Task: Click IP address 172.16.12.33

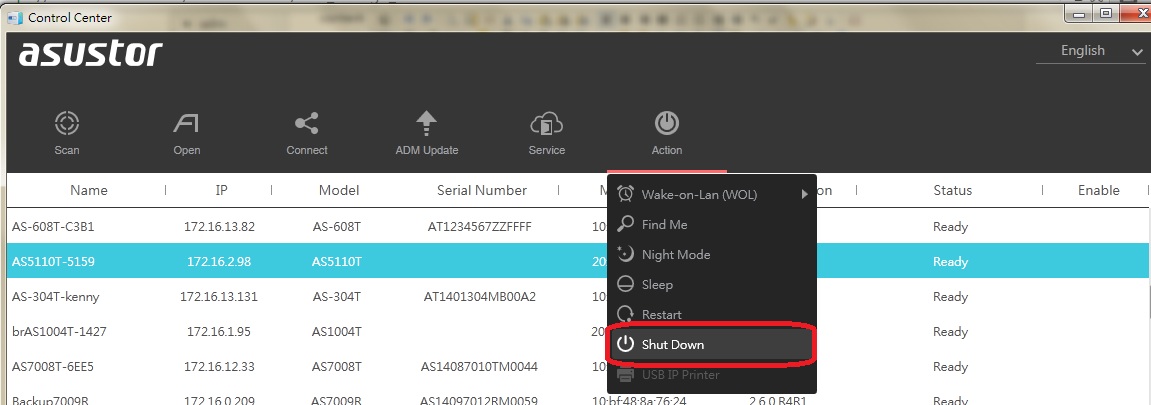Action: point(219,366)
